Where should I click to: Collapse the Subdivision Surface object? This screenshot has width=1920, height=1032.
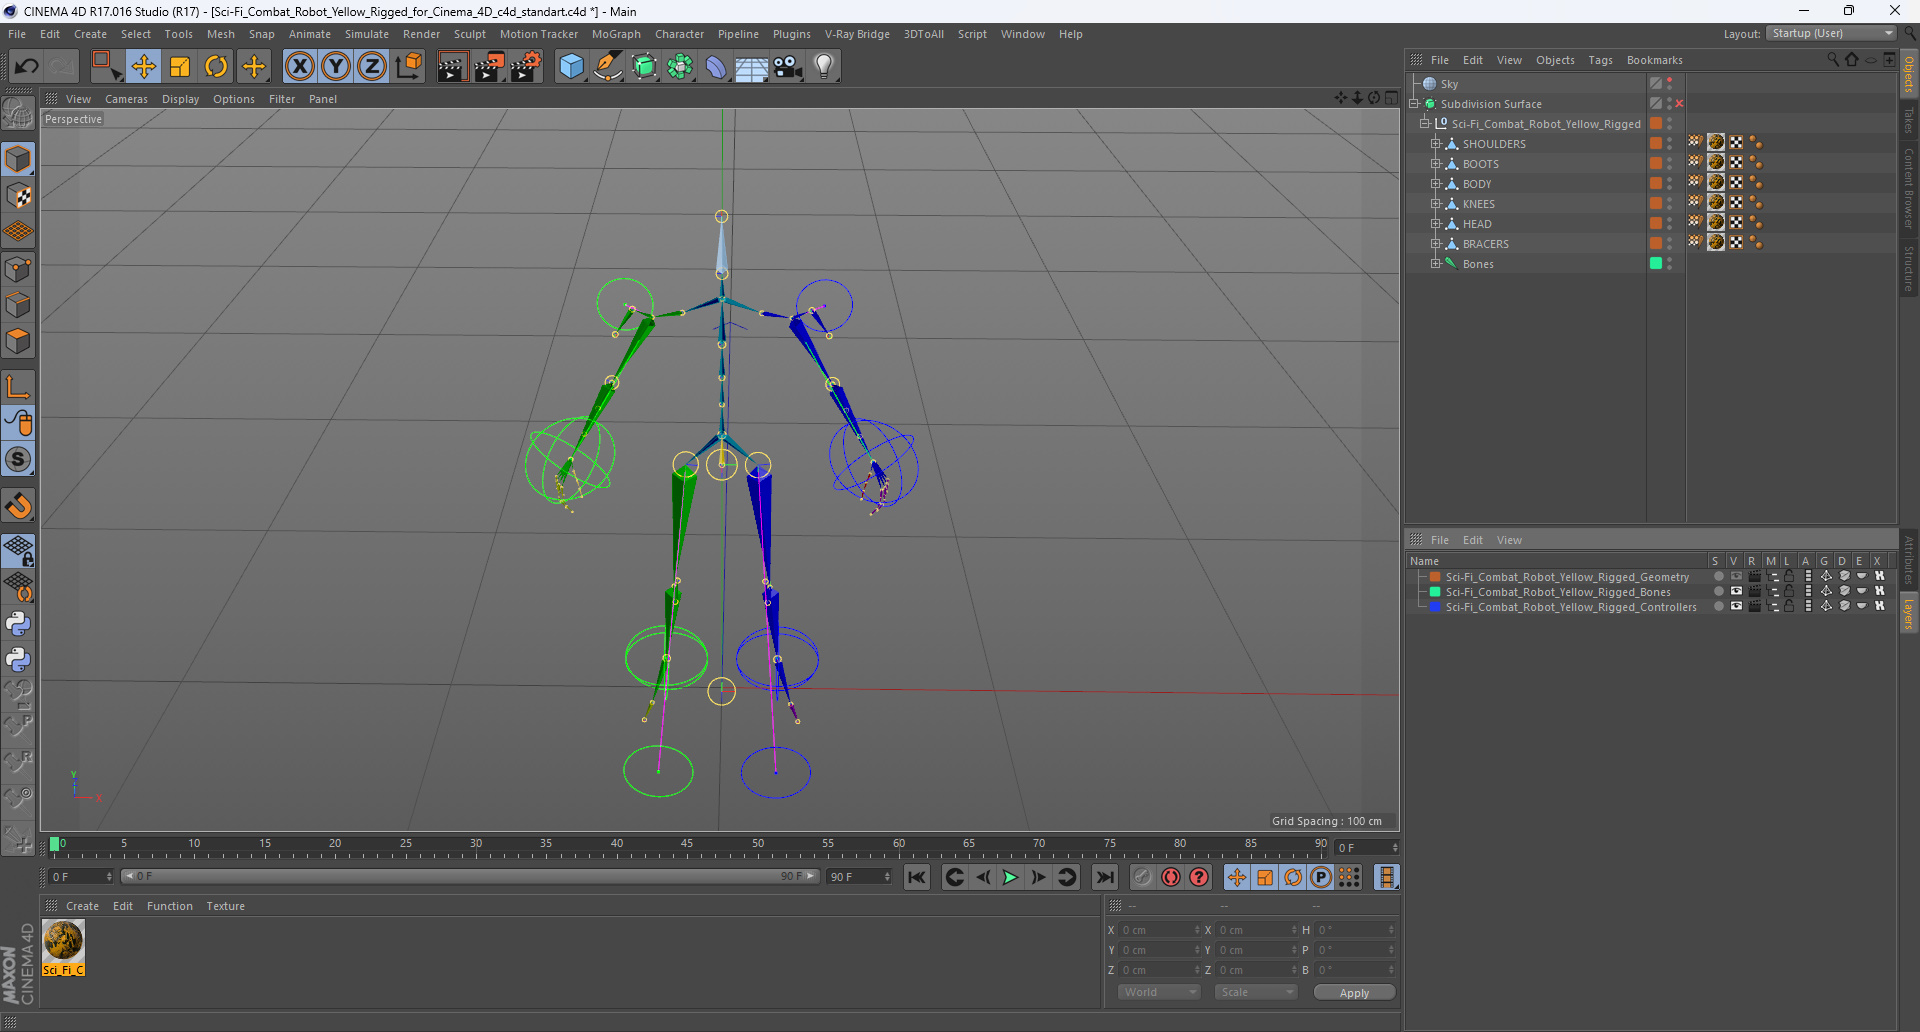(1415, 104)
